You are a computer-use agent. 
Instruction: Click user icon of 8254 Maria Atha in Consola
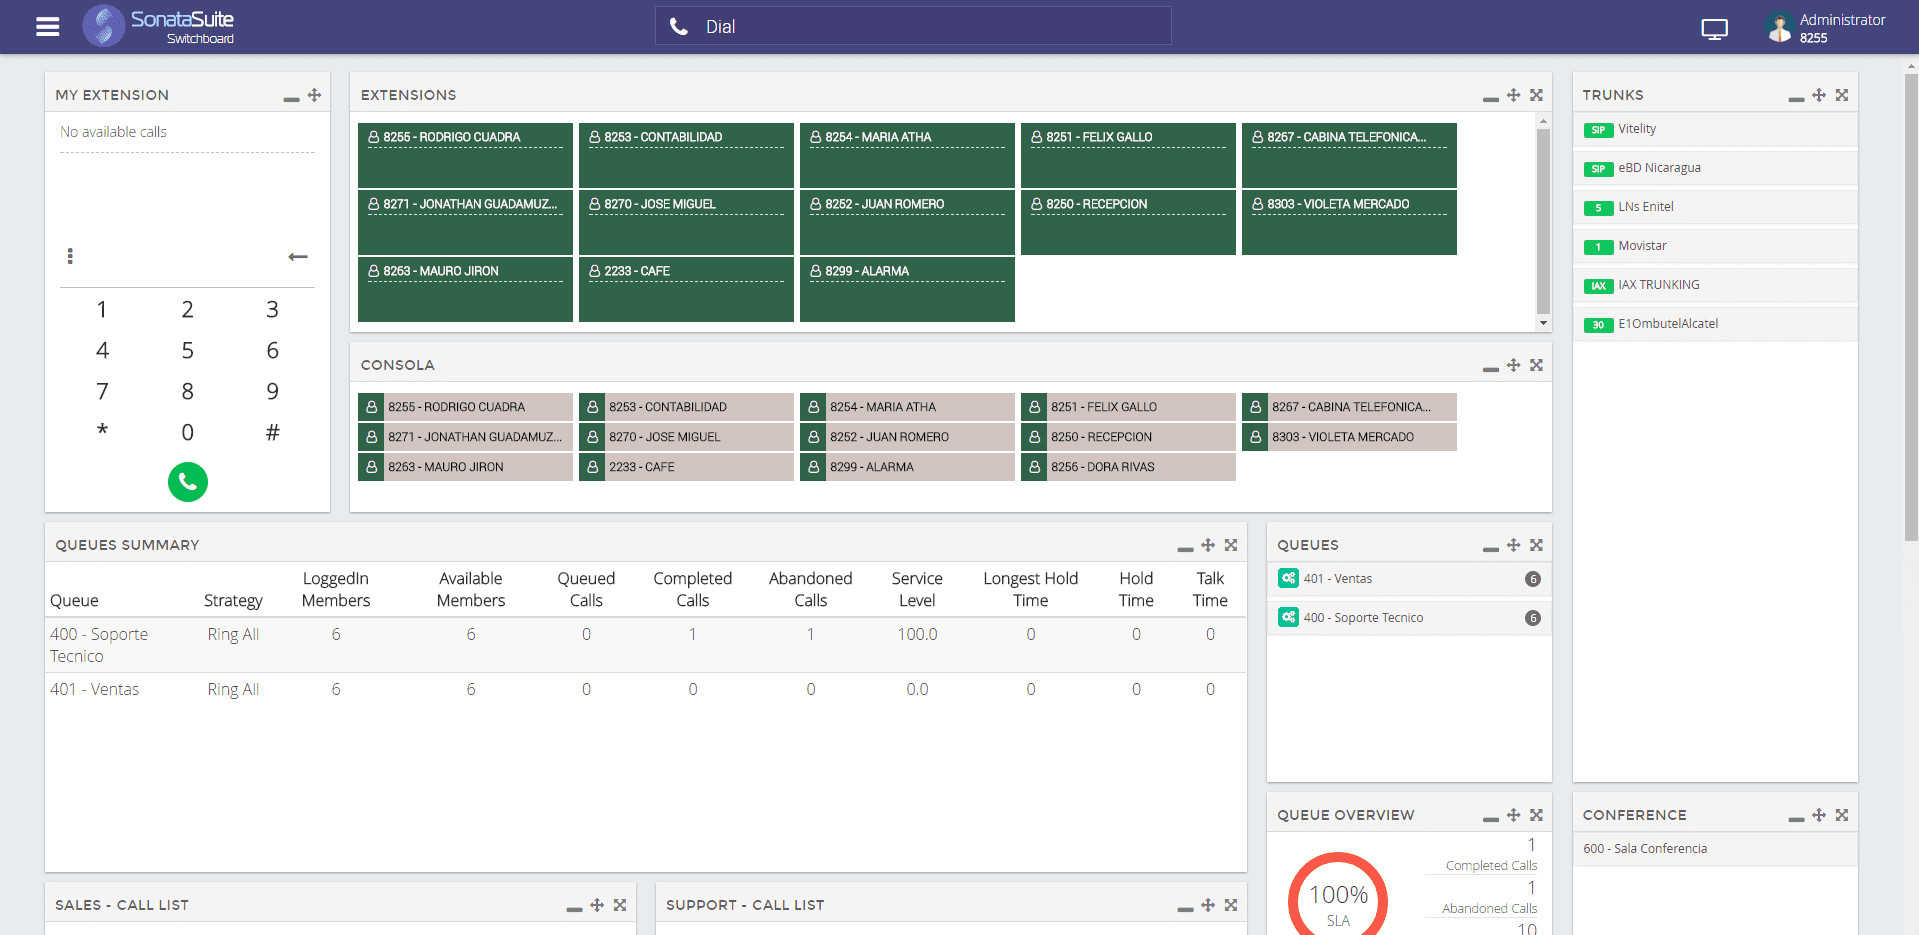pyautogui.click(x=813, y=407)
